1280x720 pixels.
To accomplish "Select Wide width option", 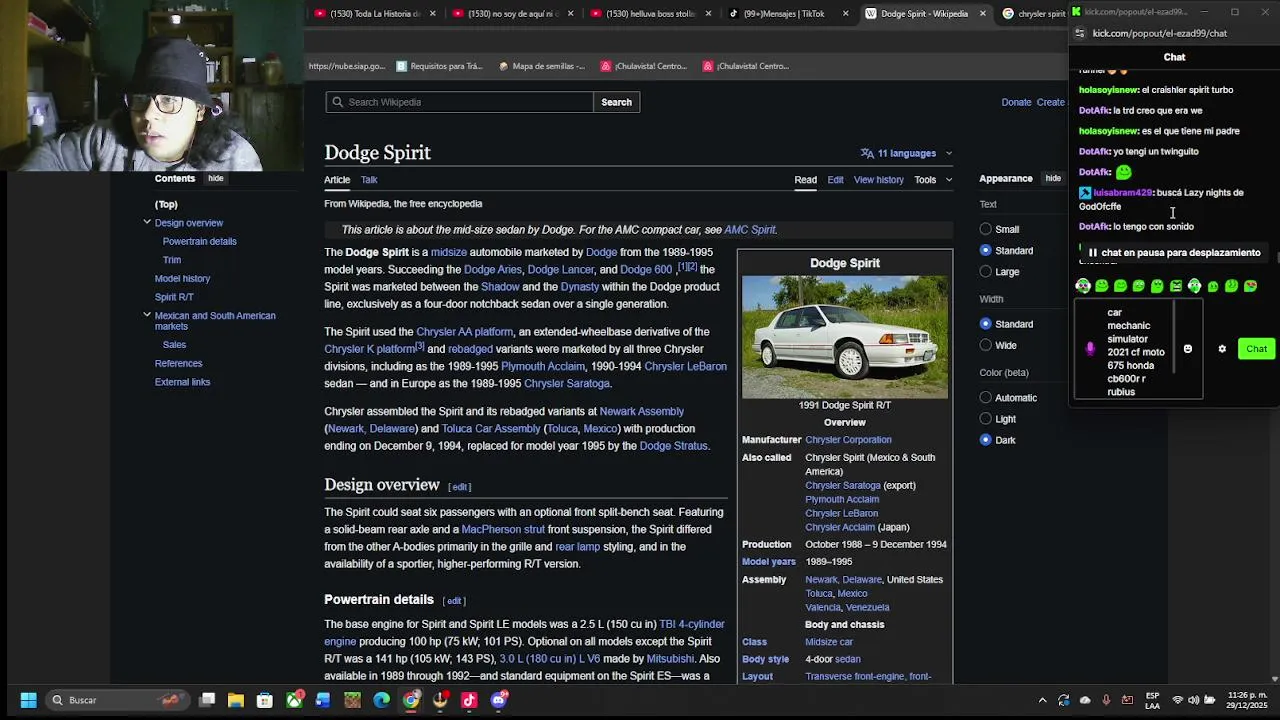I will pos(986,345).
